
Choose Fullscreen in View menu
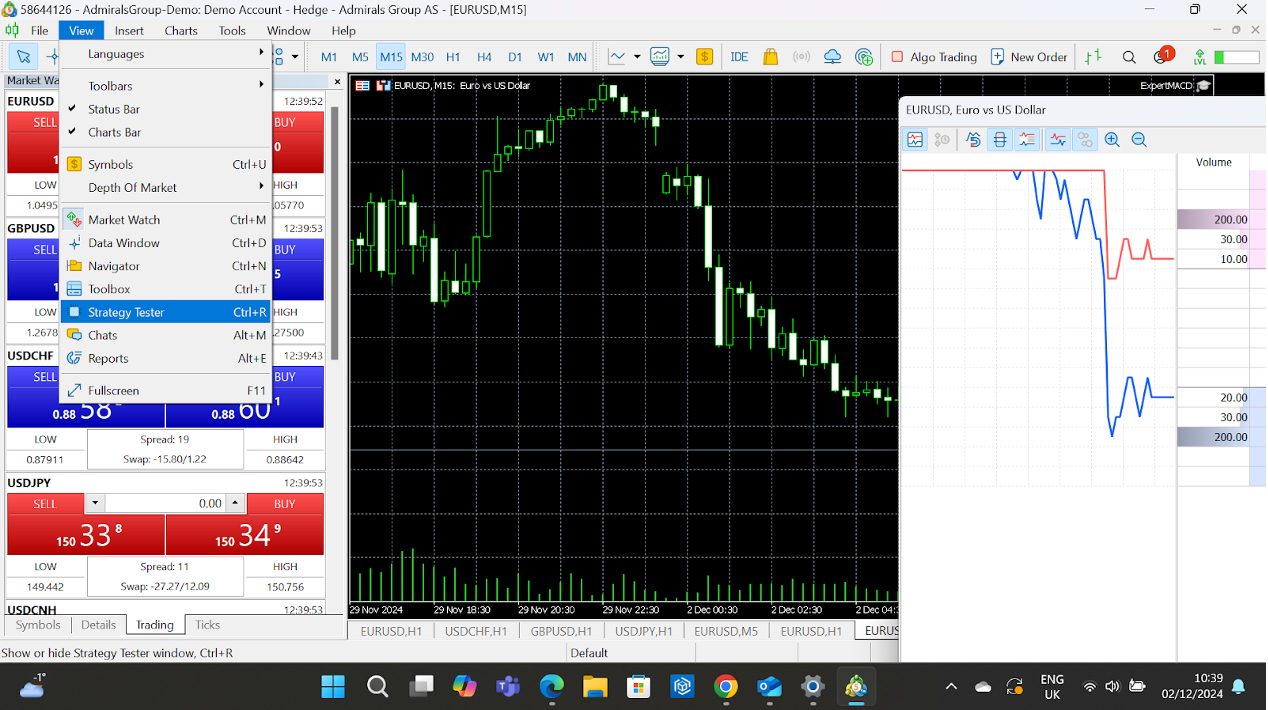(166, 390)
